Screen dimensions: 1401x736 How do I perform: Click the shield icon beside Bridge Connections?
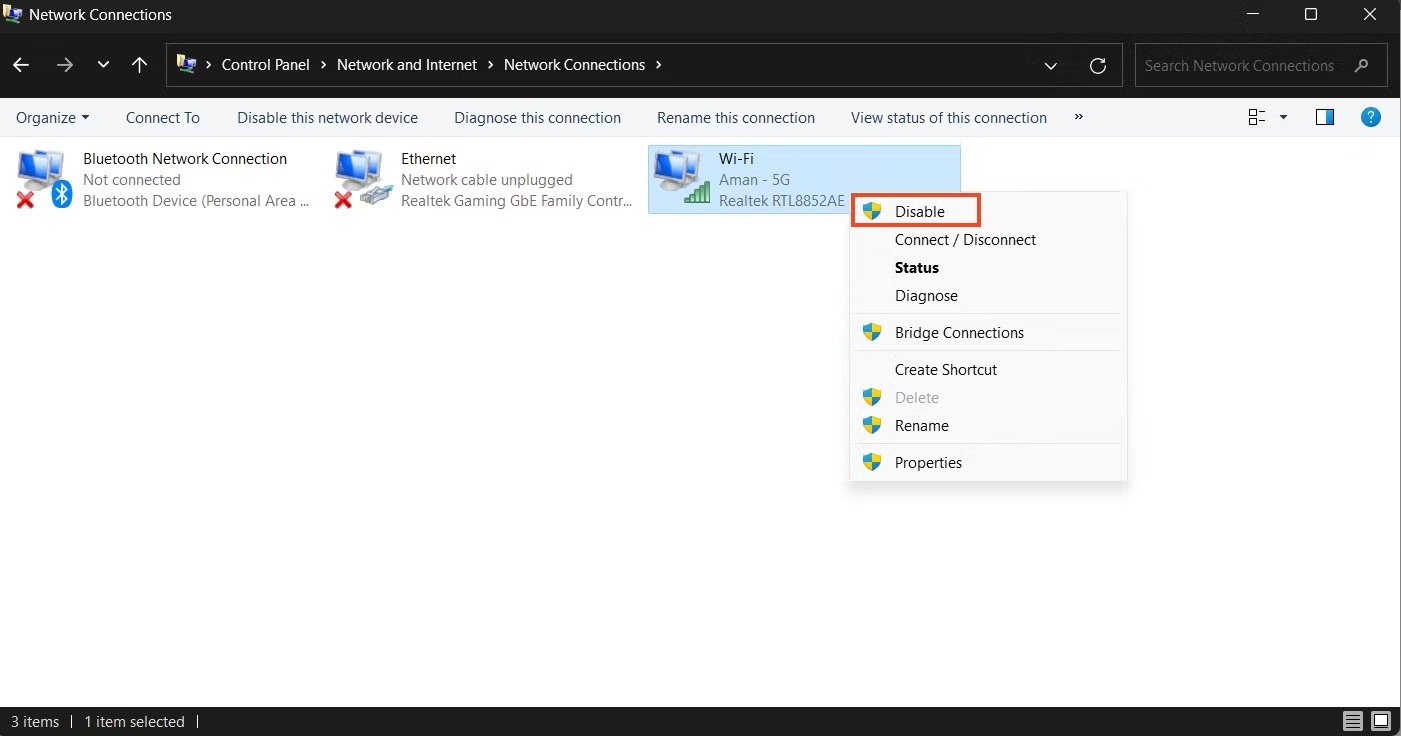tap(872, 332)
